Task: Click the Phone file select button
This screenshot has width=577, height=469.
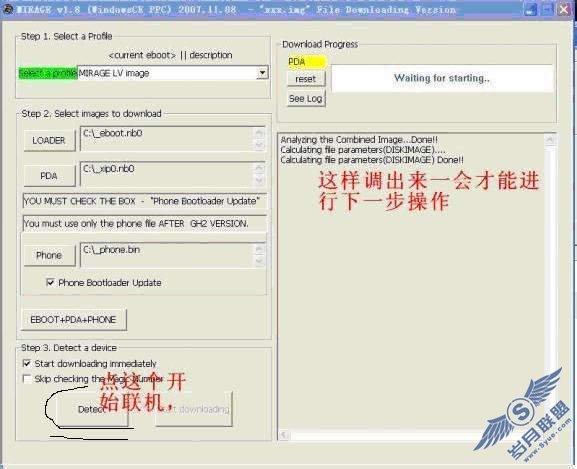Action: (x=49, y=255)
